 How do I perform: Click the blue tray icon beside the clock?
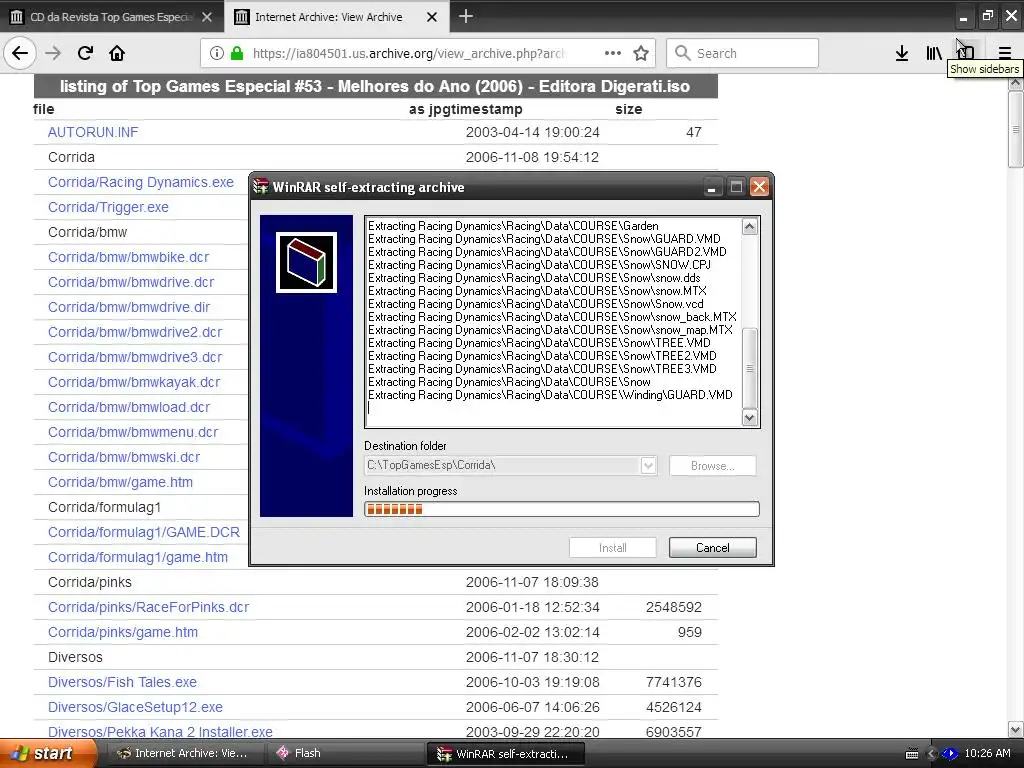coord(950,754)
